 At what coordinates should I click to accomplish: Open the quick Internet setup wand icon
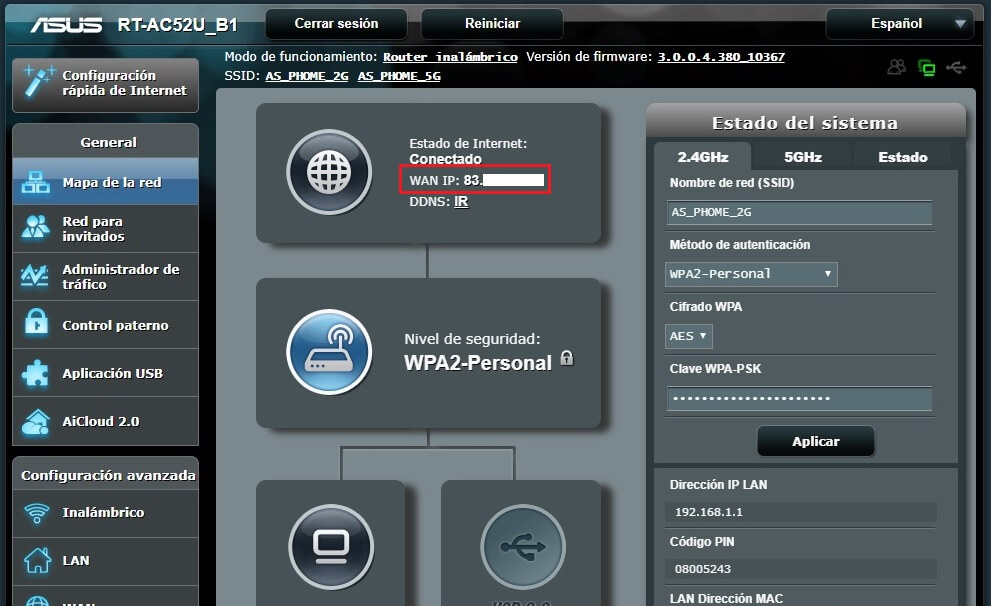click(x=38, y=82)
